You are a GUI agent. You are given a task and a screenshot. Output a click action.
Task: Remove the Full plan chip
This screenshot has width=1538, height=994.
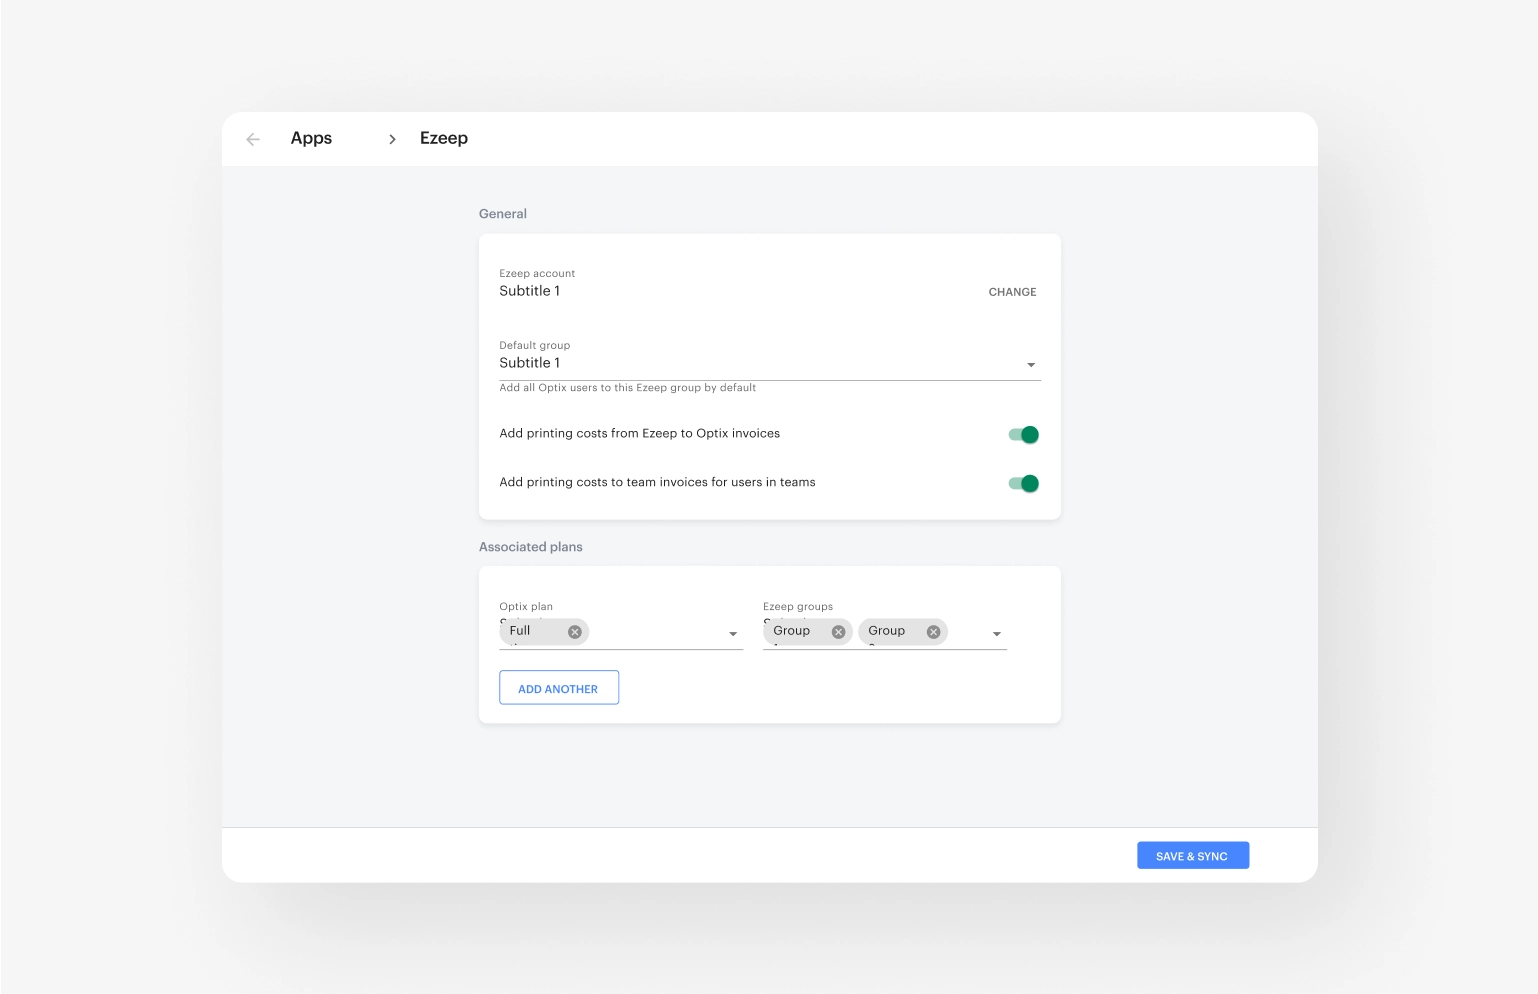coord(575,632)
